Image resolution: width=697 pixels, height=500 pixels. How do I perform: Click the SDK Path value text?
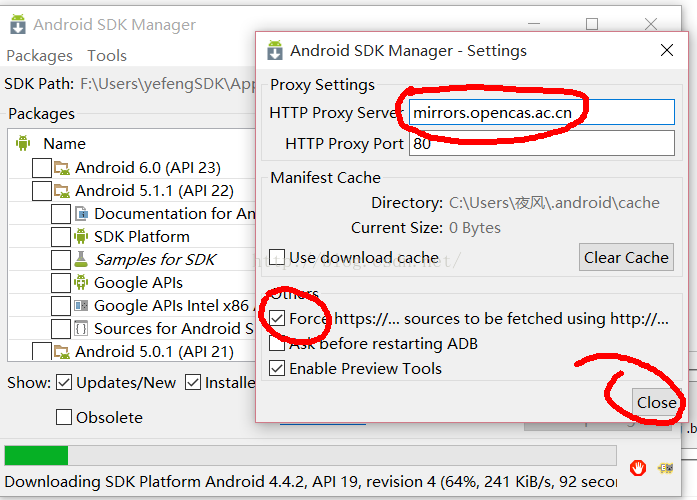pyautogui.click(x=168, y=84)
